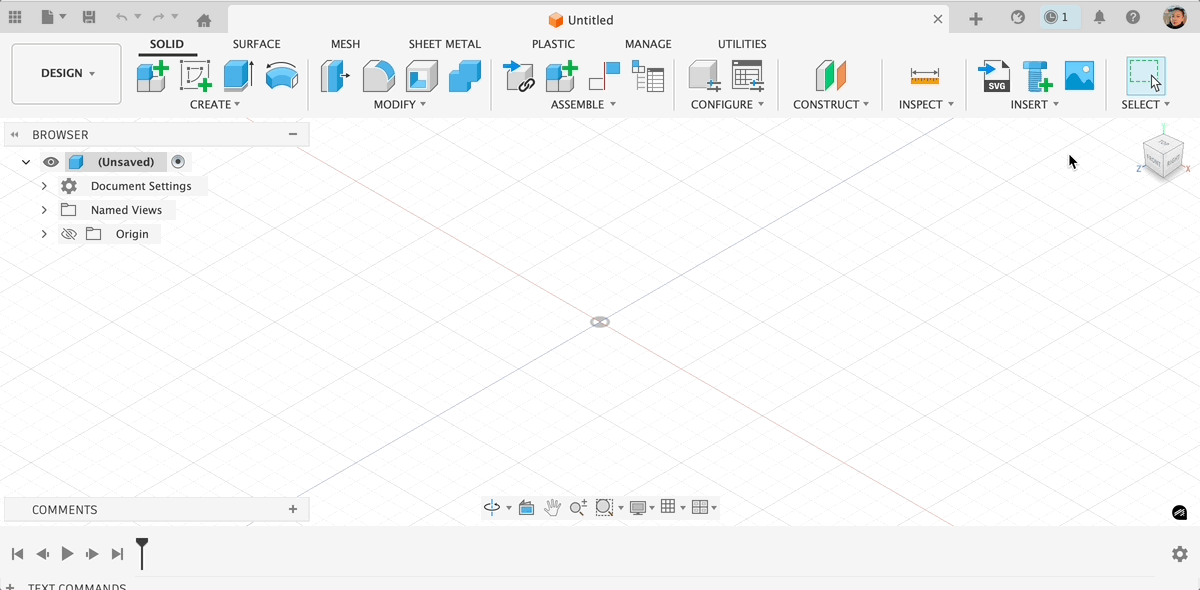Select the Revolve tool
This screenshot has height=590, width=1200.
coord(282,76)
